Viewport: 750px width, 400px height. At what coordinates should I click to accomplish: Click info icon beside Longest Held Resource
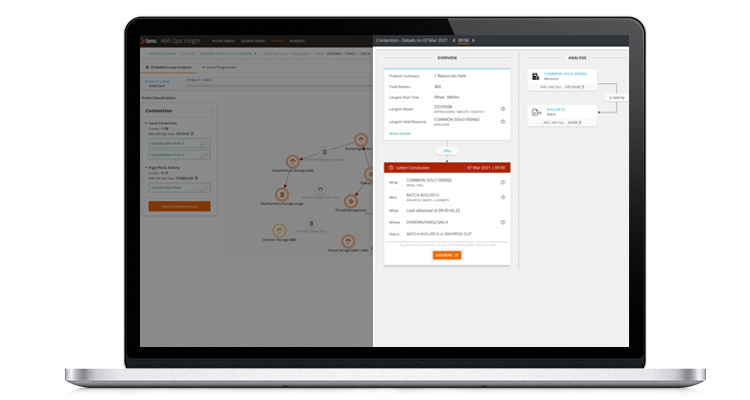[x=502, y=121]
